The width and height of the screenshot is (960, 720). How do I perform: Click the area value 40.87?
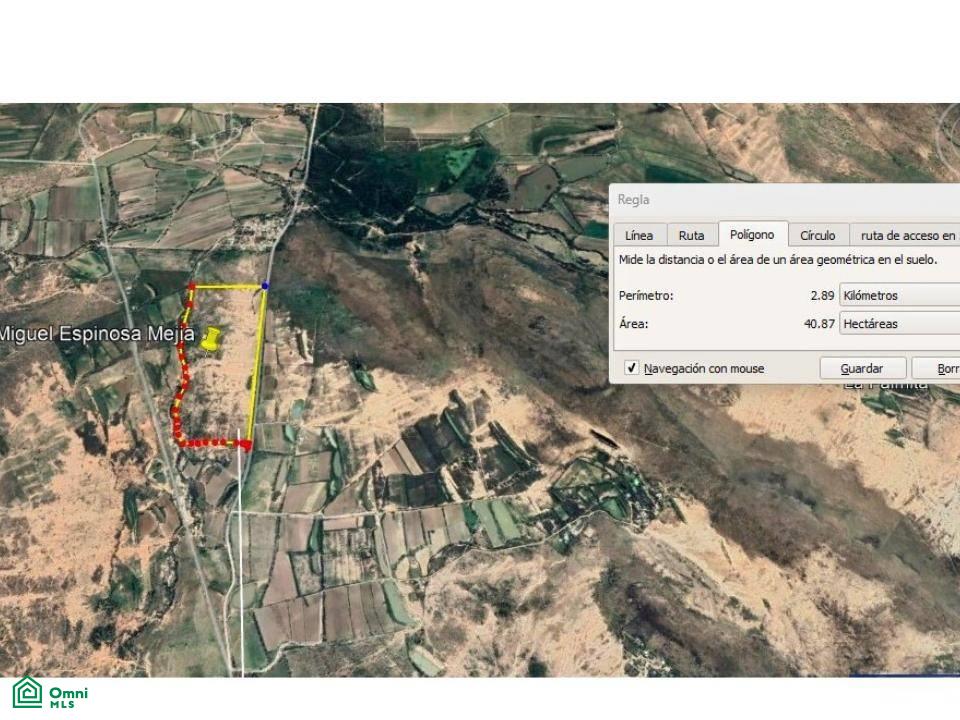(x=819, y=323)
